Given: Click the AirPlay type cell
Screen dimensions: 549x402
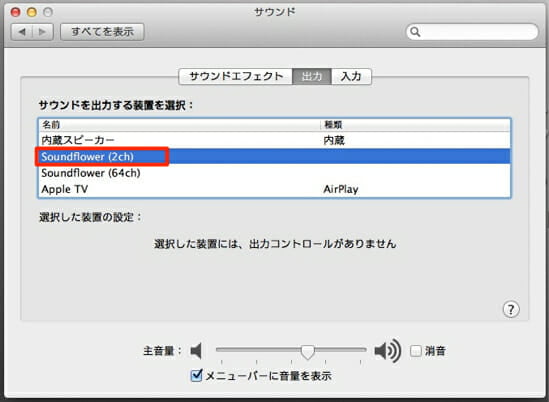Looking at the screenshot, I should 341,189.
